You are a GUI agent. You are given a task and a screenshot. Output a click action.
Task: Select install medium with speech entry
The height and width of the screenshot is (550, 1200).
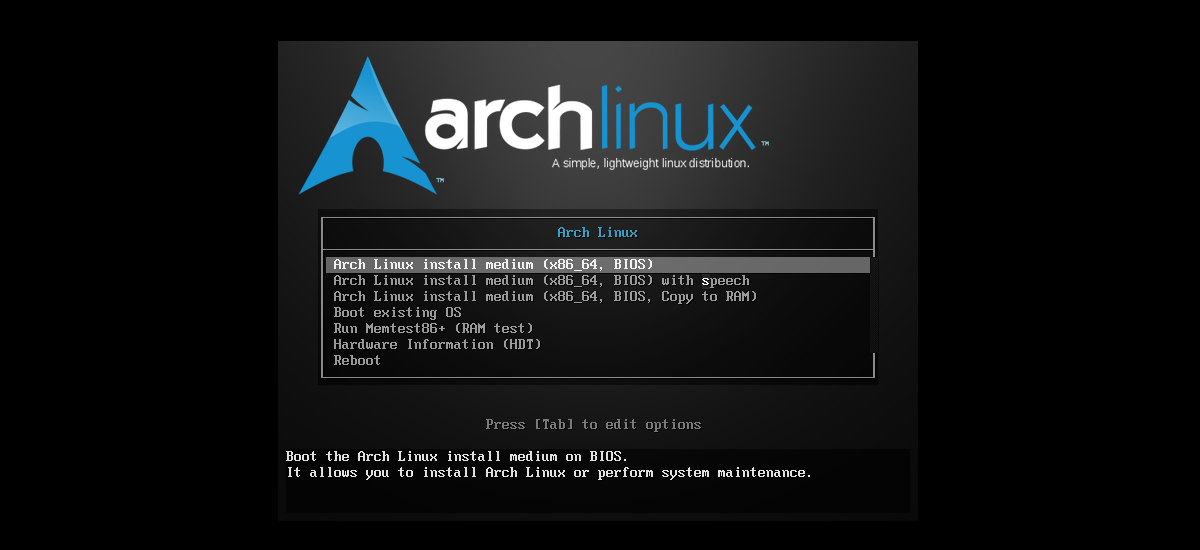pyautogui.click(x=541, y=281)
